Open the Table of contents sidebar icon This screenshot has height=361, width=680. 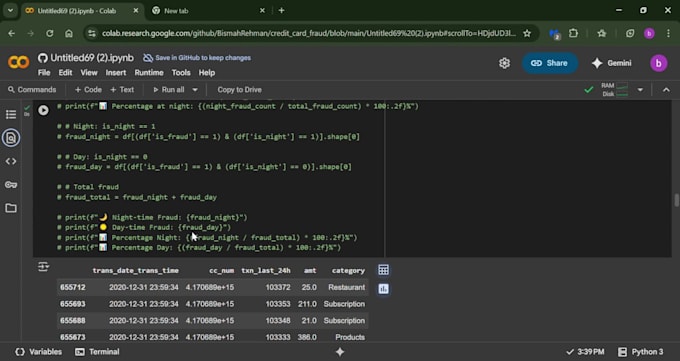[11, 115]
